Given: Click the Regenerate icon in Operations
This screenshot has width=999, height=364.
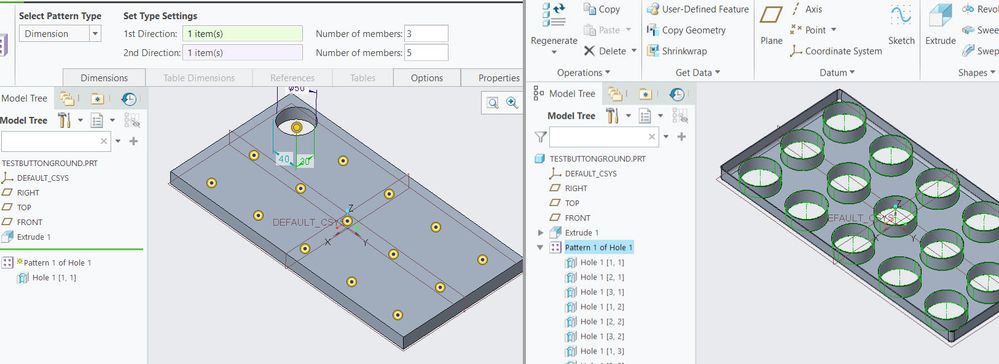Looking at the screenshot, I should [x=554, y=15].
